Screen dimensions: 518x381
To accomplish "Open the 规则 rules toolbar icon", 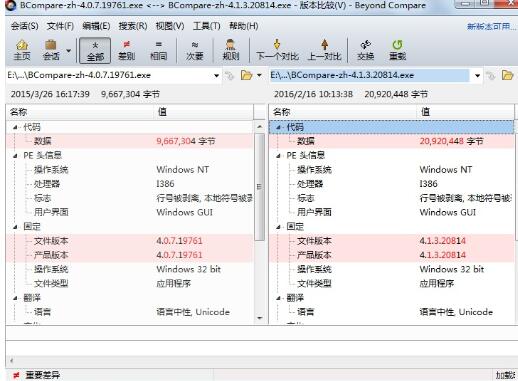I will tap(231, 50).
